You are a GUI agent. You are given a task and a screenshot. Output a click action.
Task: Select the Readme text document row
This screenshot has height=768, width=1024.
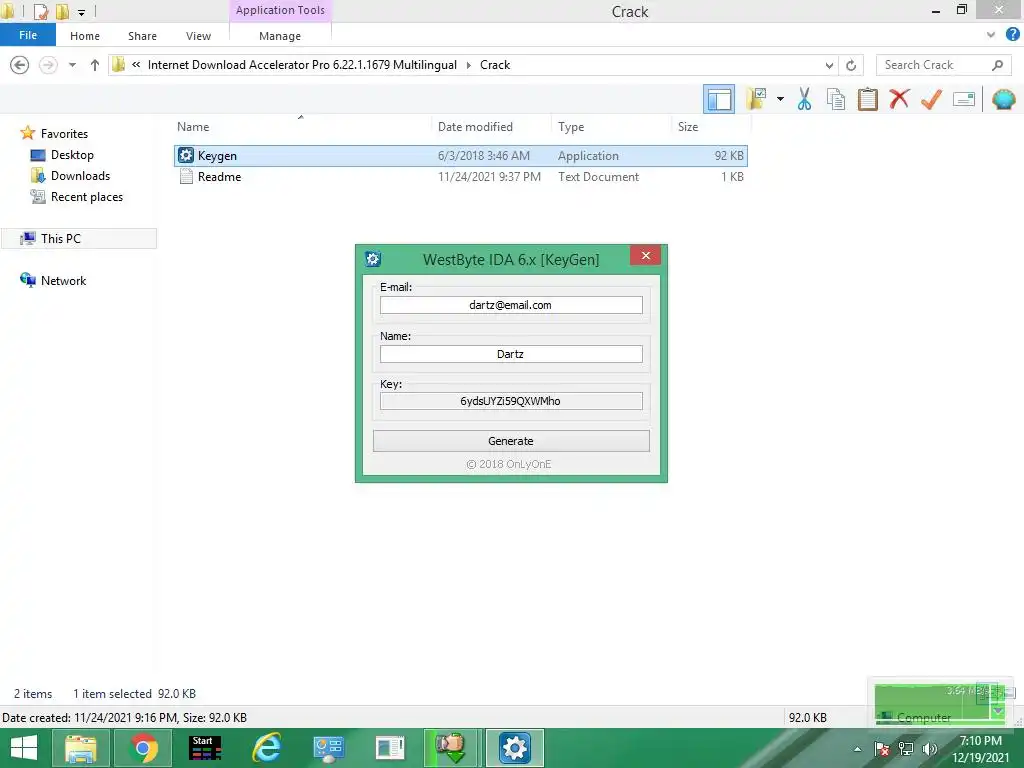[x=461, y=176]
